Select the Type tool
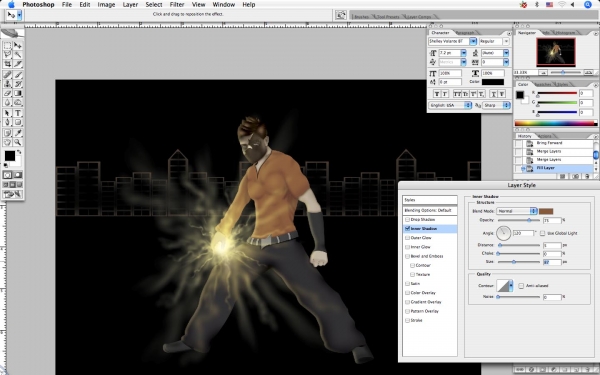This screenshot has height=375, width=600. click(x=18, y=113)
